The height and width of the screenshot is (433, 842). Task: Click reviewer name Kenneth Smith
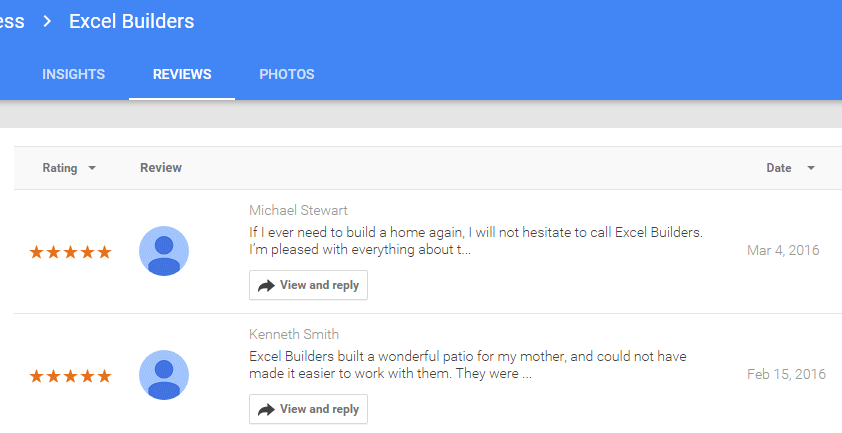[x=294, y=334]
